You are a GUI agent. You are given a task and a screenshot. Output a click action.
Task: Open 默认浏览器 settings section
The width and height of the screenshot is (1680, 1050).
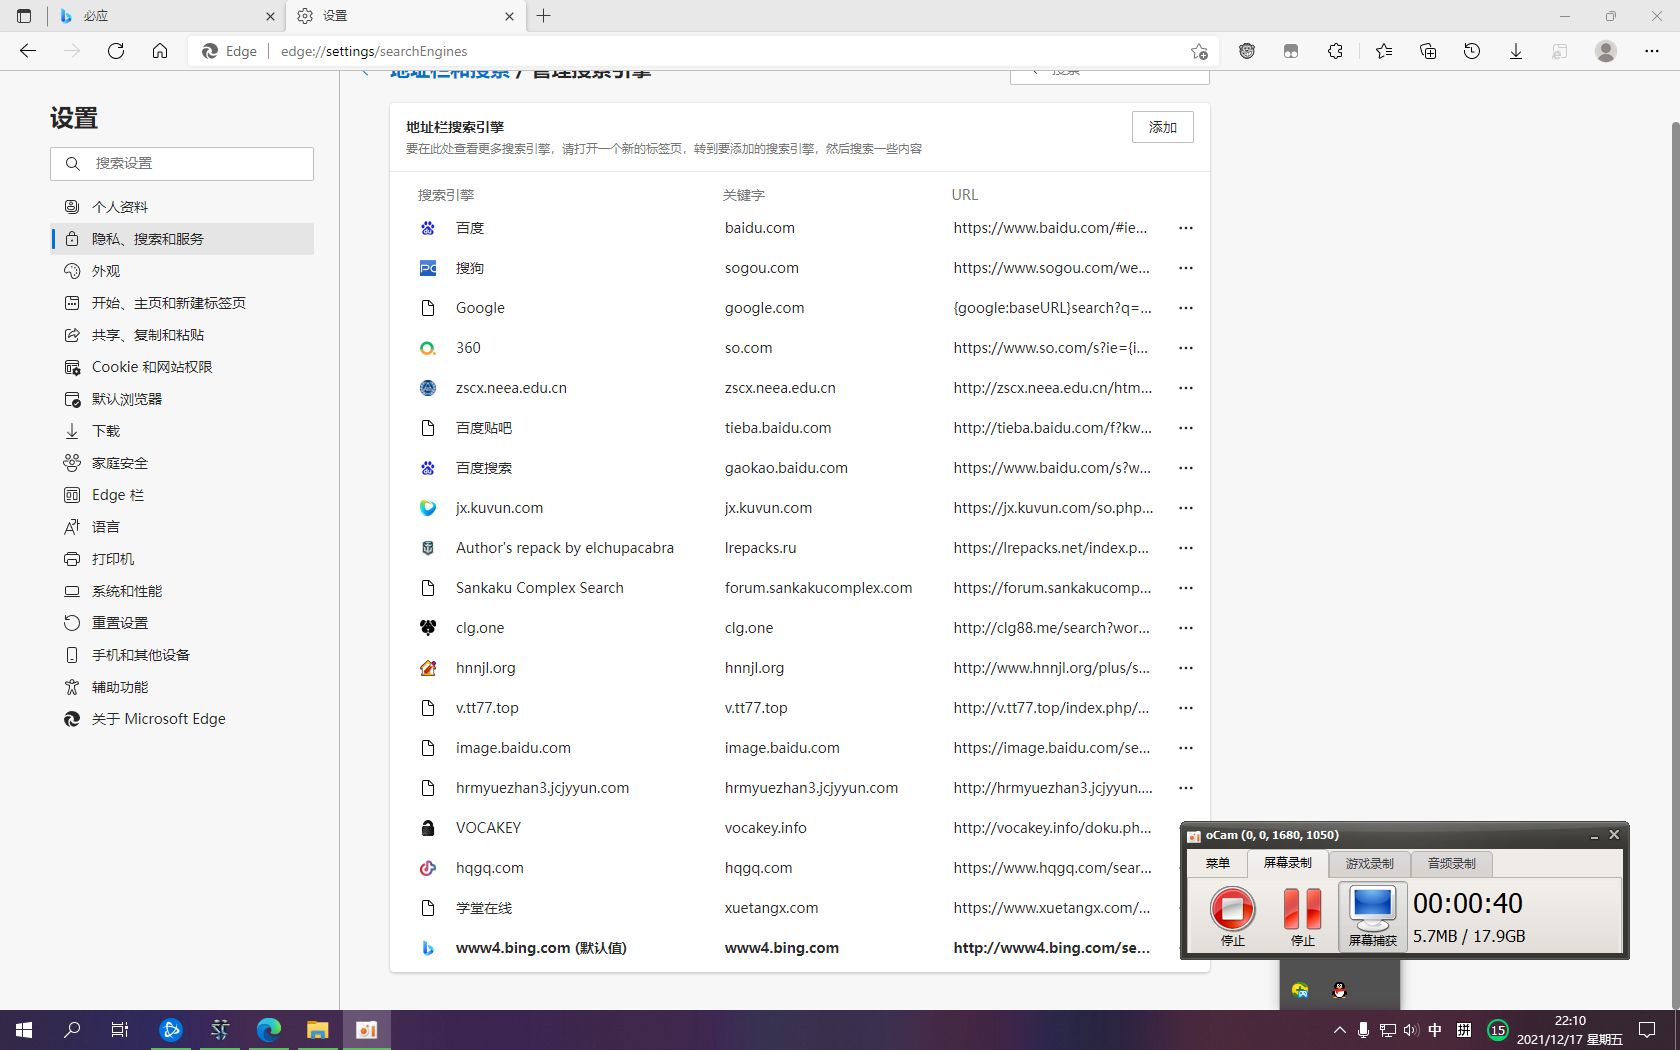click(182, 399)
